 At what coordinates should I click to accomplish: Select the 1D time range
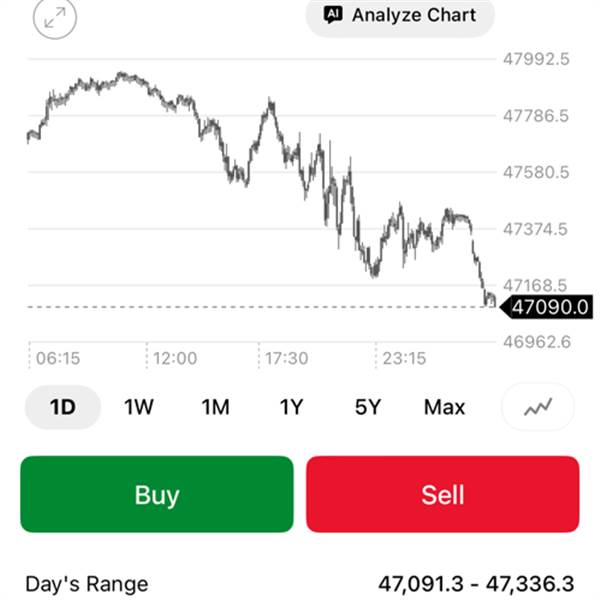point(63,407)
